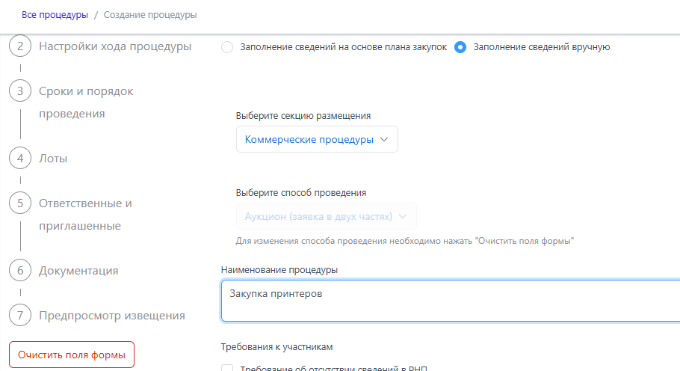This screenshot has height=371, width=680.
Task: Click step number 6 circle
Action: pyautogui.click(x=20, y=270)
